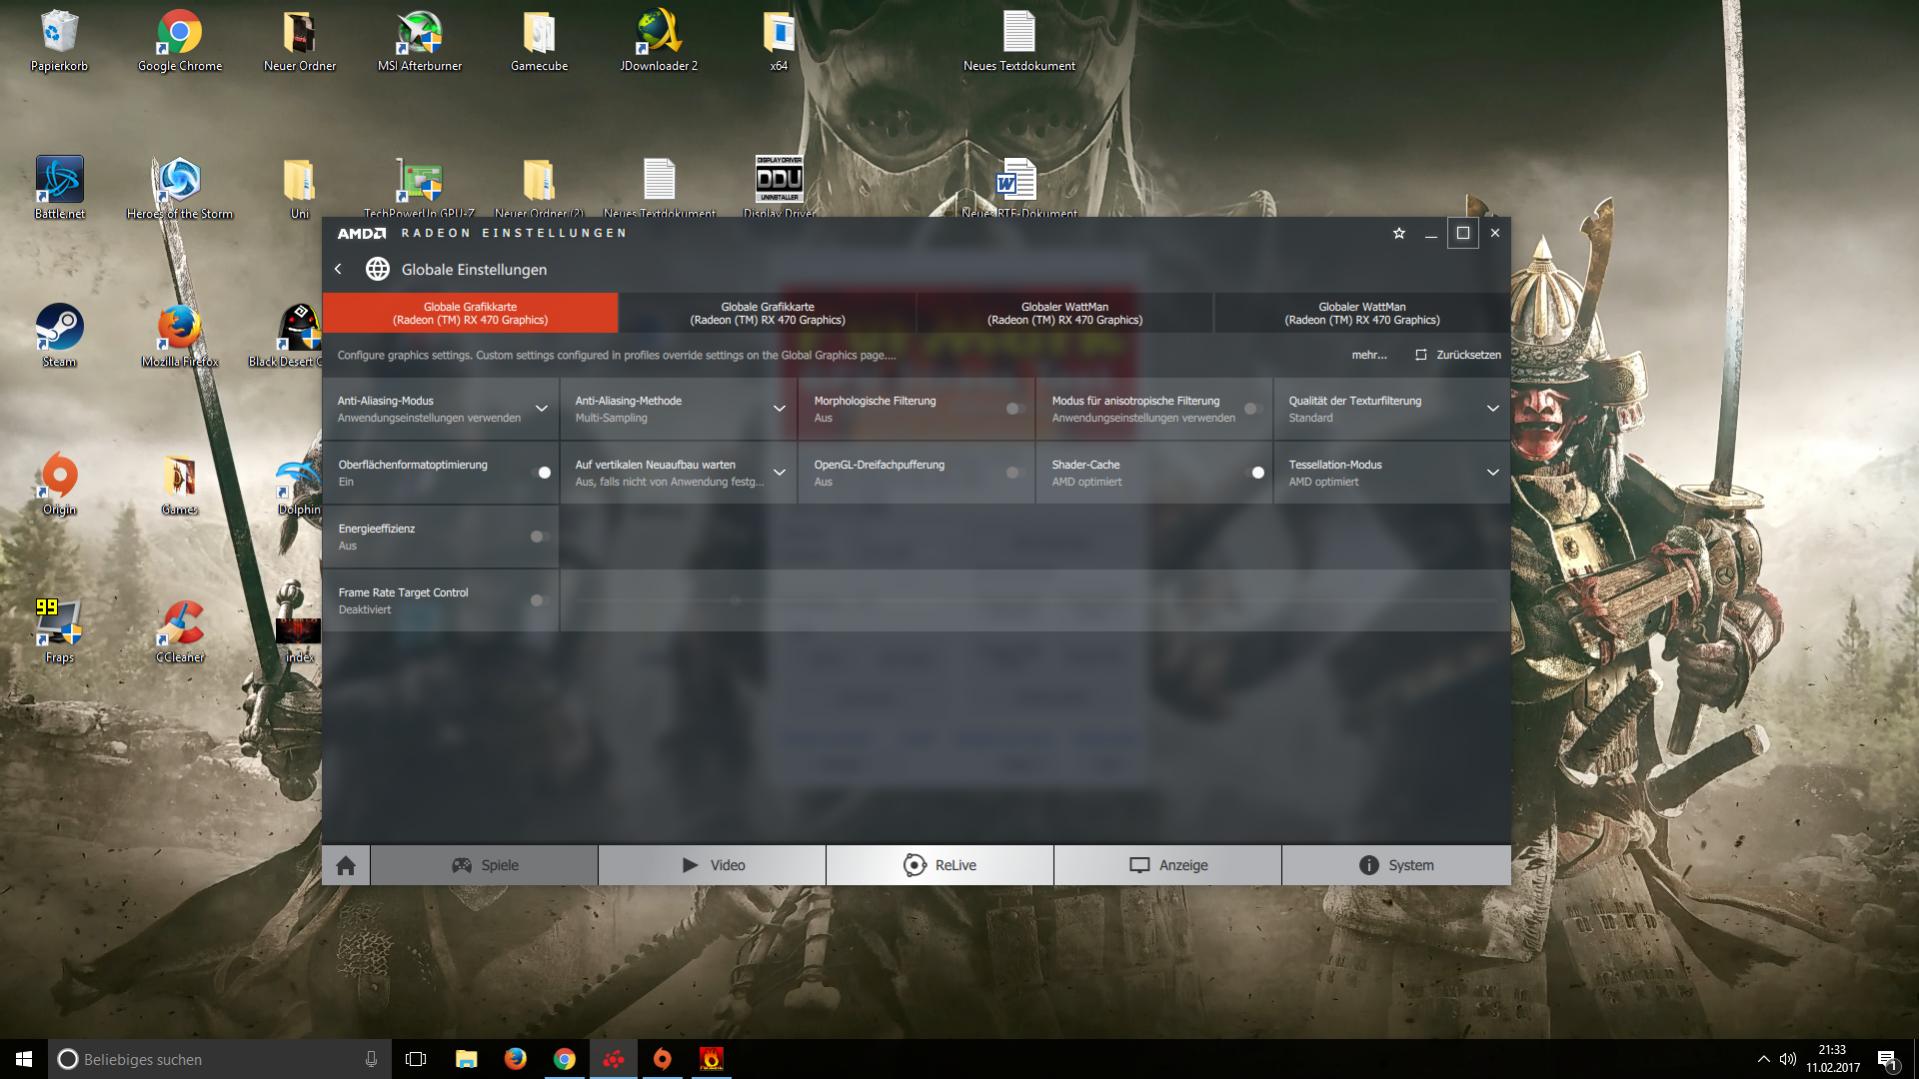Click the volume icon in system tray
Viewport: 1919px width, 1079px height.
coord(1788,1059)
